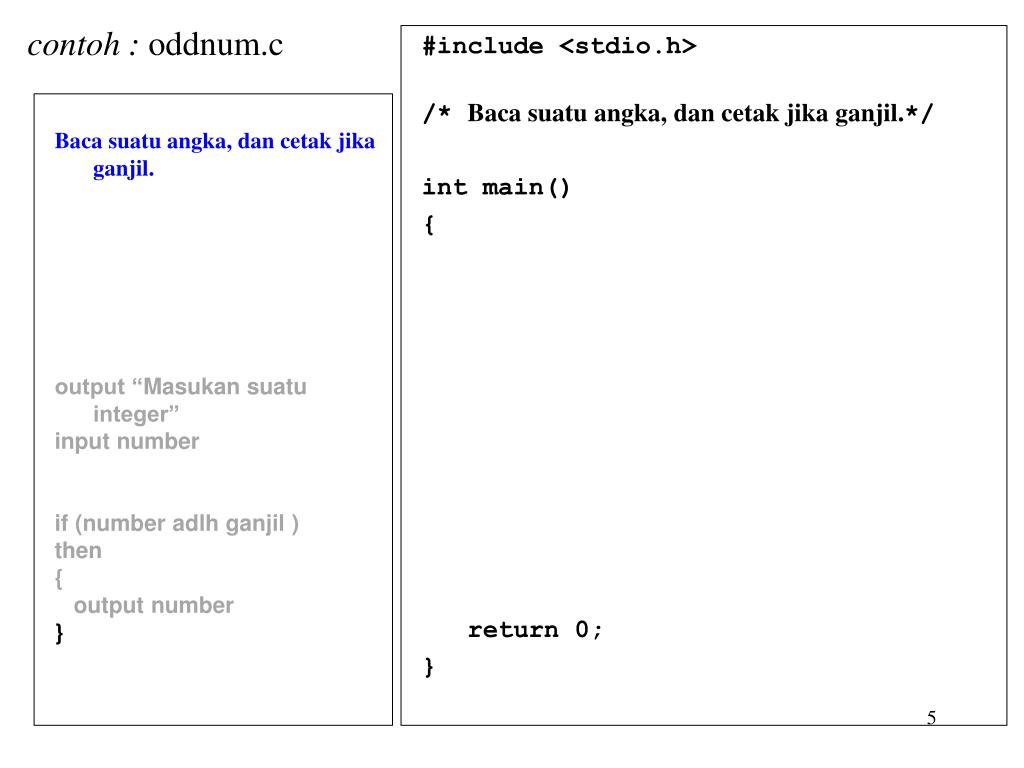This screenshot has height=768, width=1024.
Task: Click the gray line "output “Masukan suatu"
Action: click(x=181, y=387)
